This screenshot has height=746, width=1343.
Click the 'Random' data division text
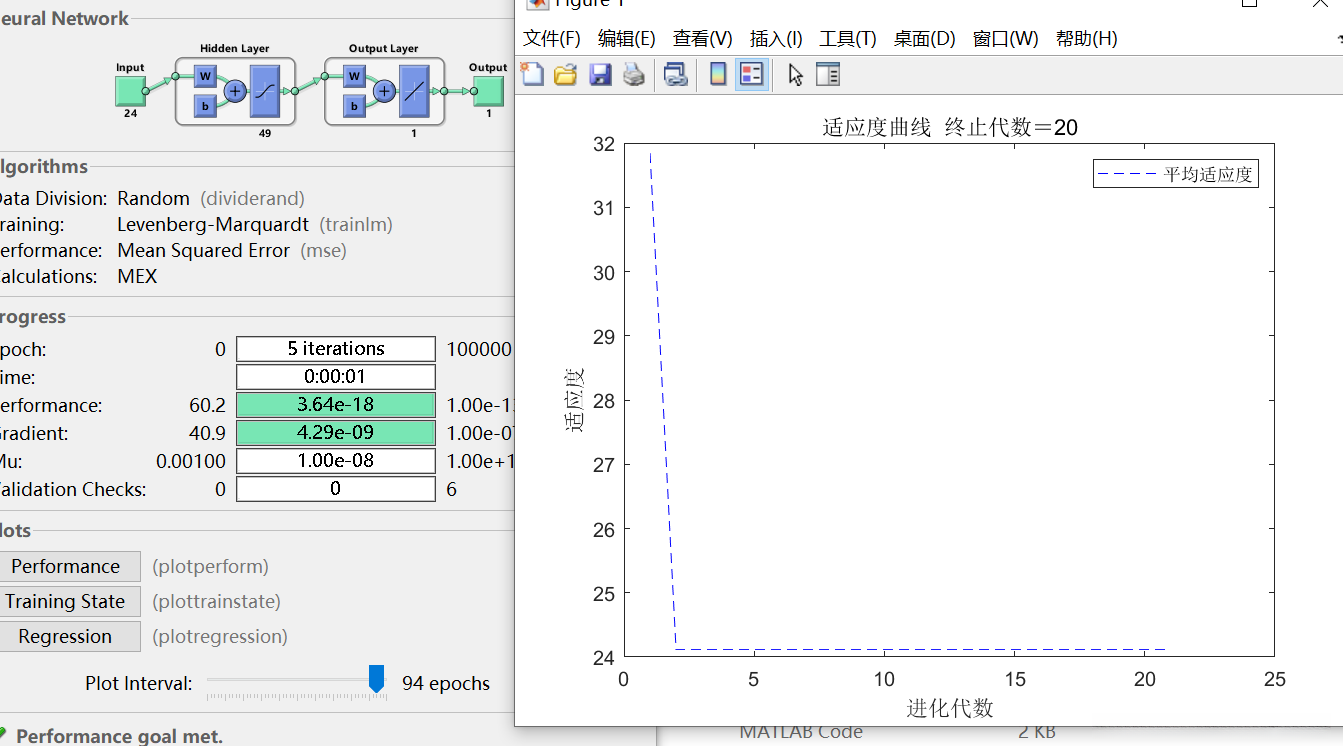point(153,198)
